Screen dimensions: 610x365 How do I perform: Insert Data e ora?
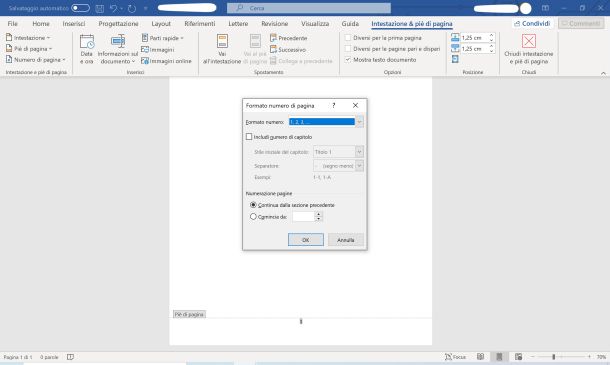pos(87,49)
